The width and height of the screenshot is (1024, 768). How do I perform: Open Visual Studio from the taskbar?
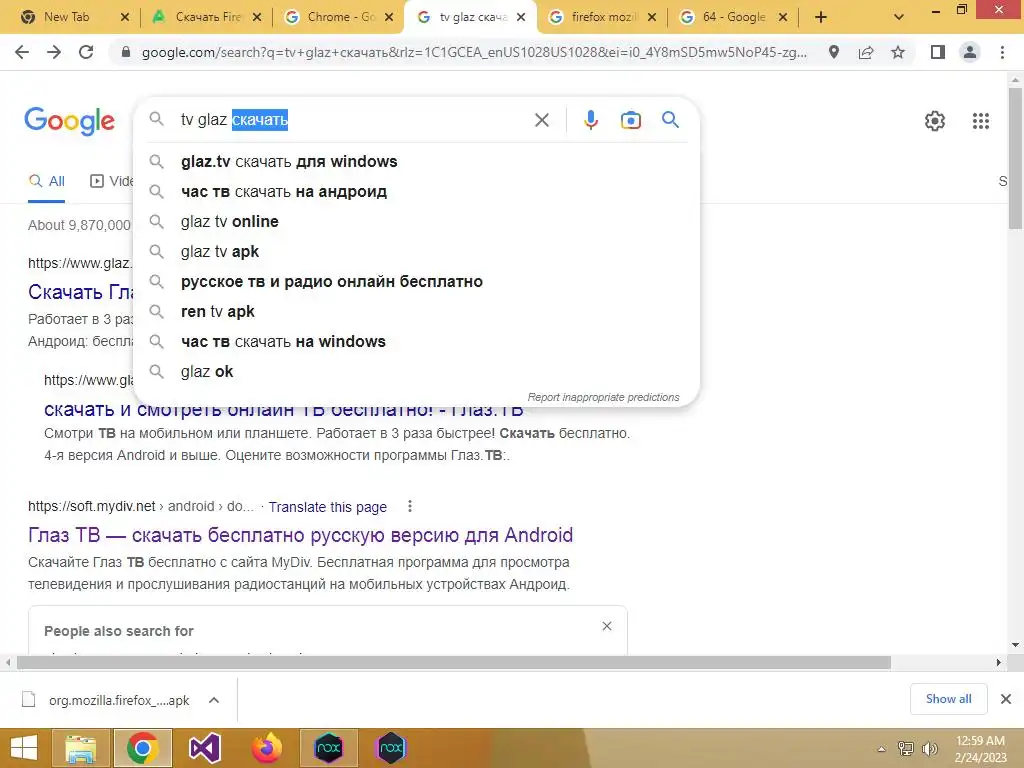click(204, 748)
